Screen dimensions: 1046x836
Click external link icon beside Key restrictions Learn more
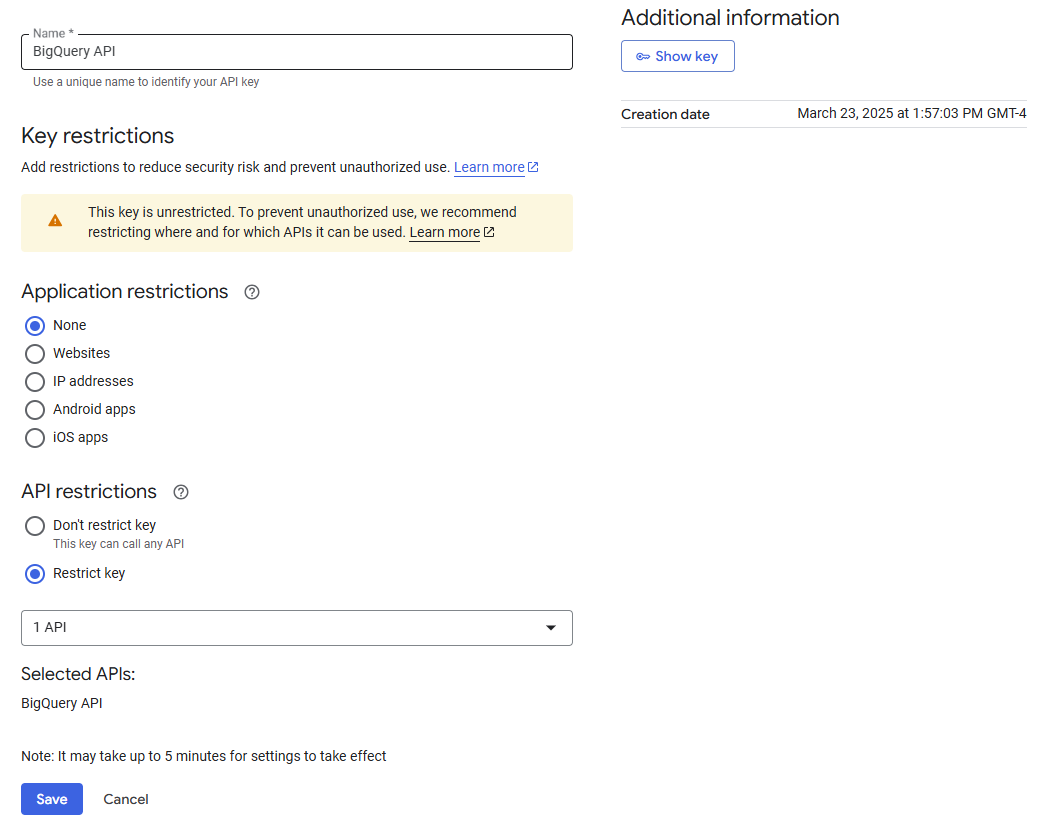pyautogui.click(x=533, y=167)
